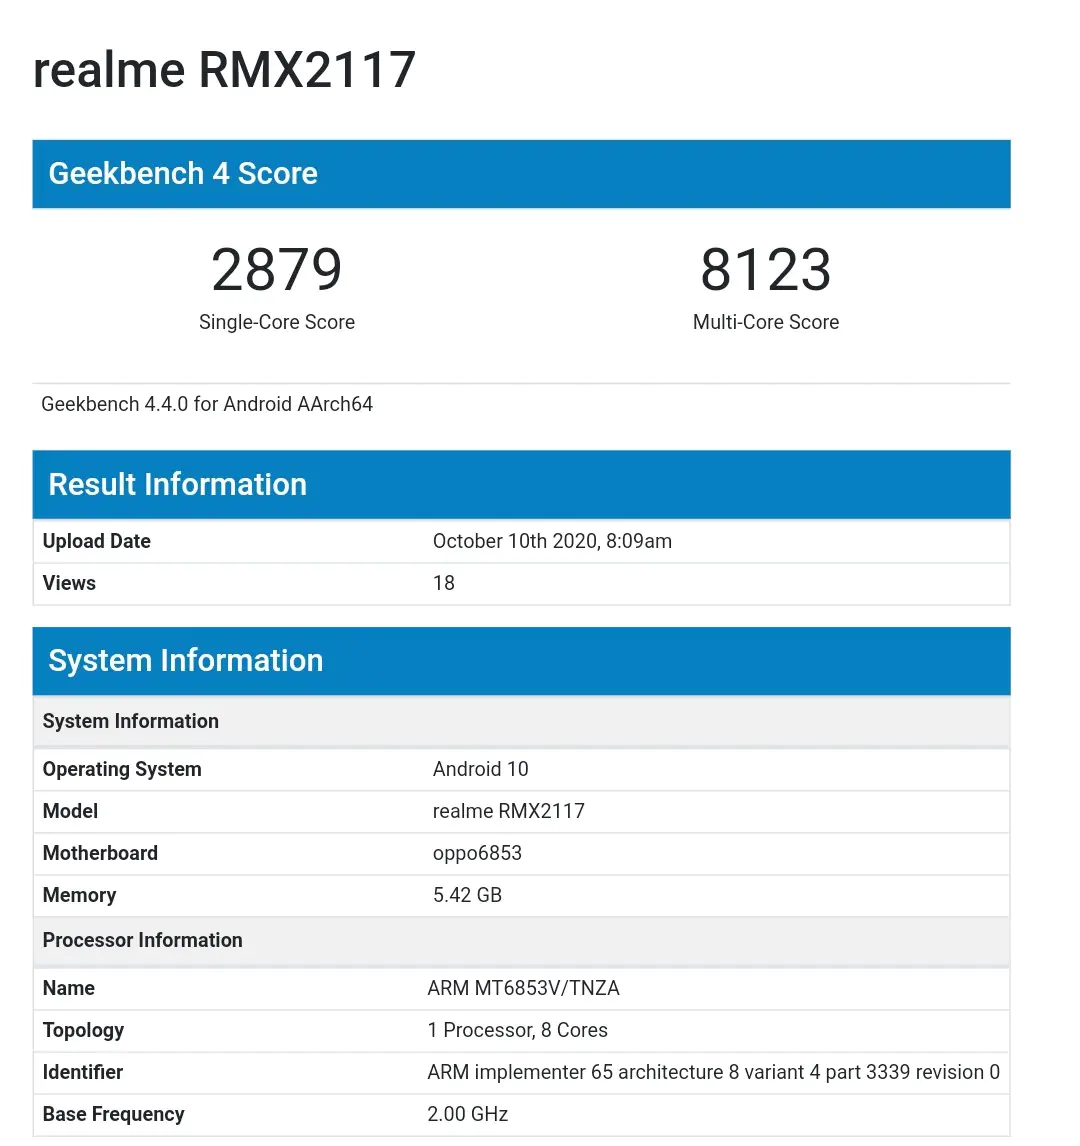Click the Memory label

(80, 895)
